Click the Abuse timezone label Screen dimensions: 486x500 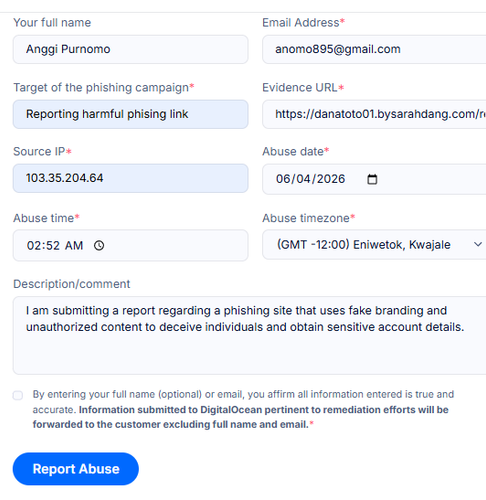tap(308, 218)
